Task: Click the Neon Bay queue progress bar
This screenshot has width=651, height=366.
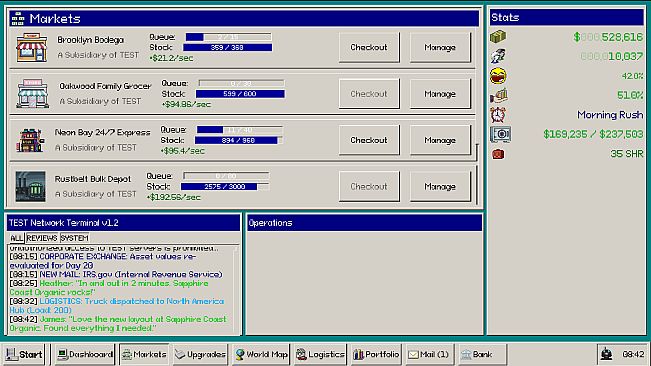Action: [x=240, y=130]
